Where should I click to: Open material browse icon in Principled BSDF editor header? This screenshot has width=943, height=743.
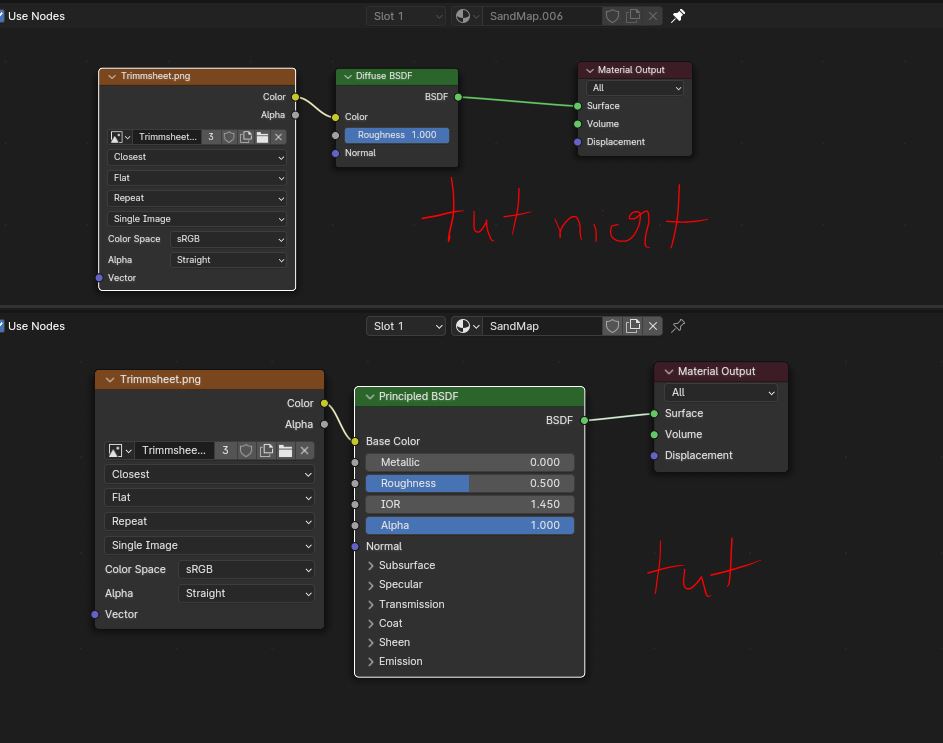(x=466, y=326)
